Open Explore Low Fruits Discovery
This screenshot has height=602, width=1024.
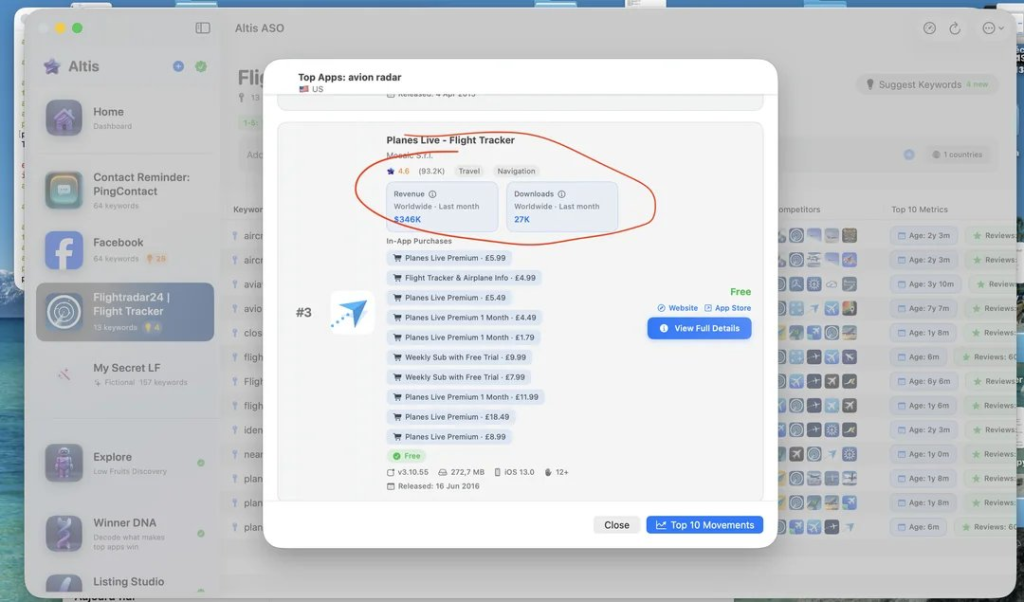(x=124, y=463)
